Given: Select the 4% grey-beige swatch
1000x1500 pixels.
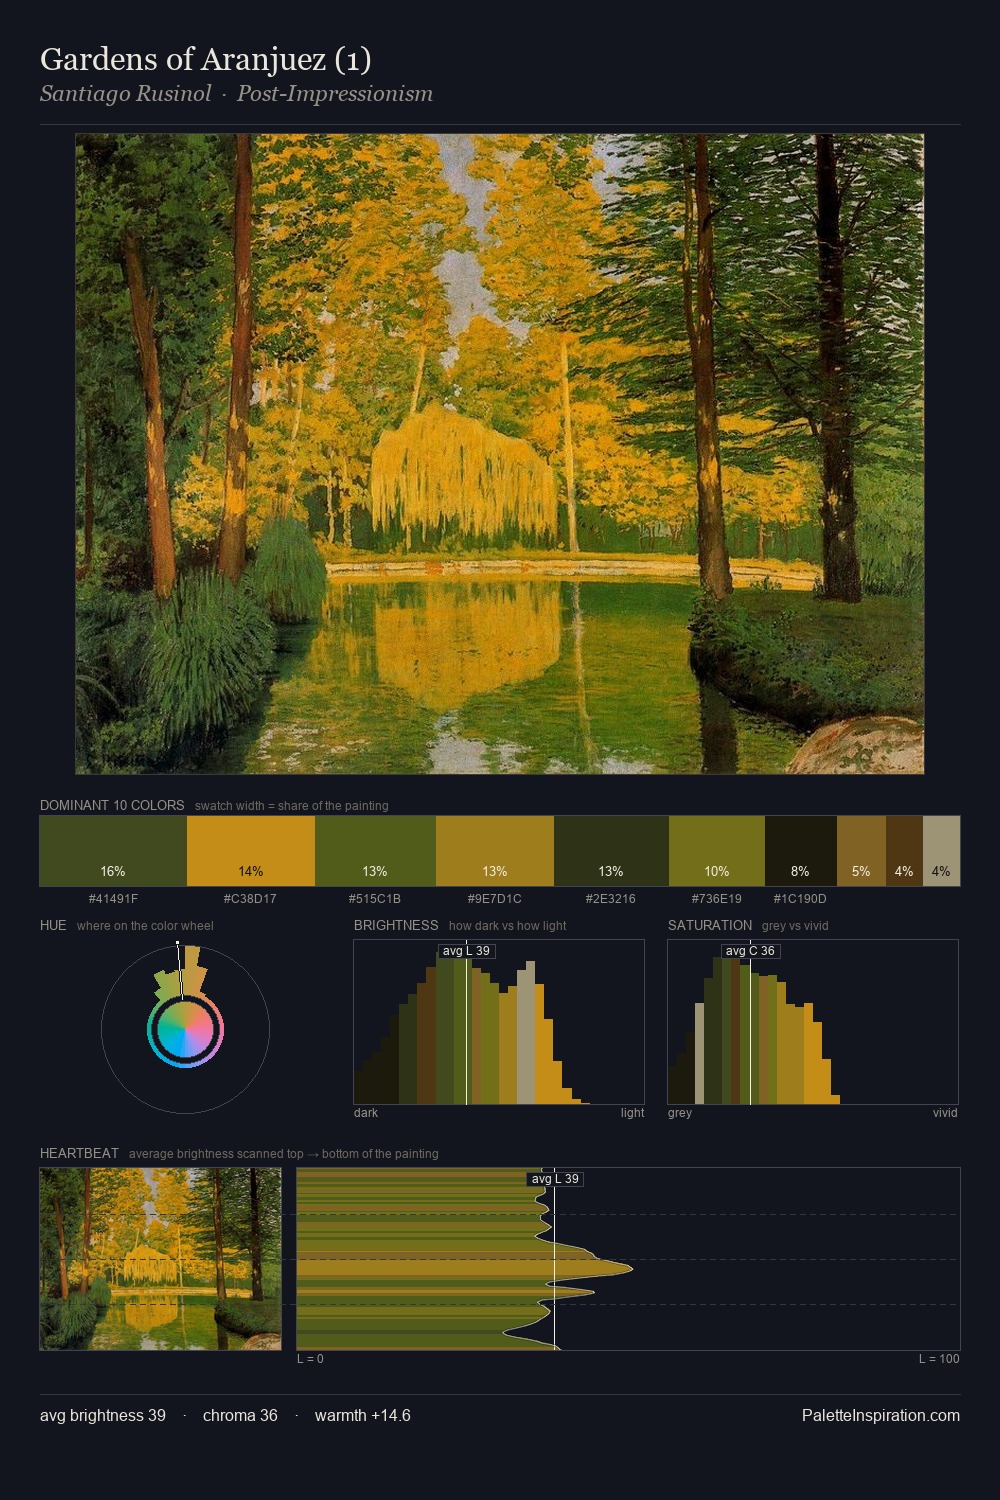Looking at the screenshot, I should click(941, 851).
